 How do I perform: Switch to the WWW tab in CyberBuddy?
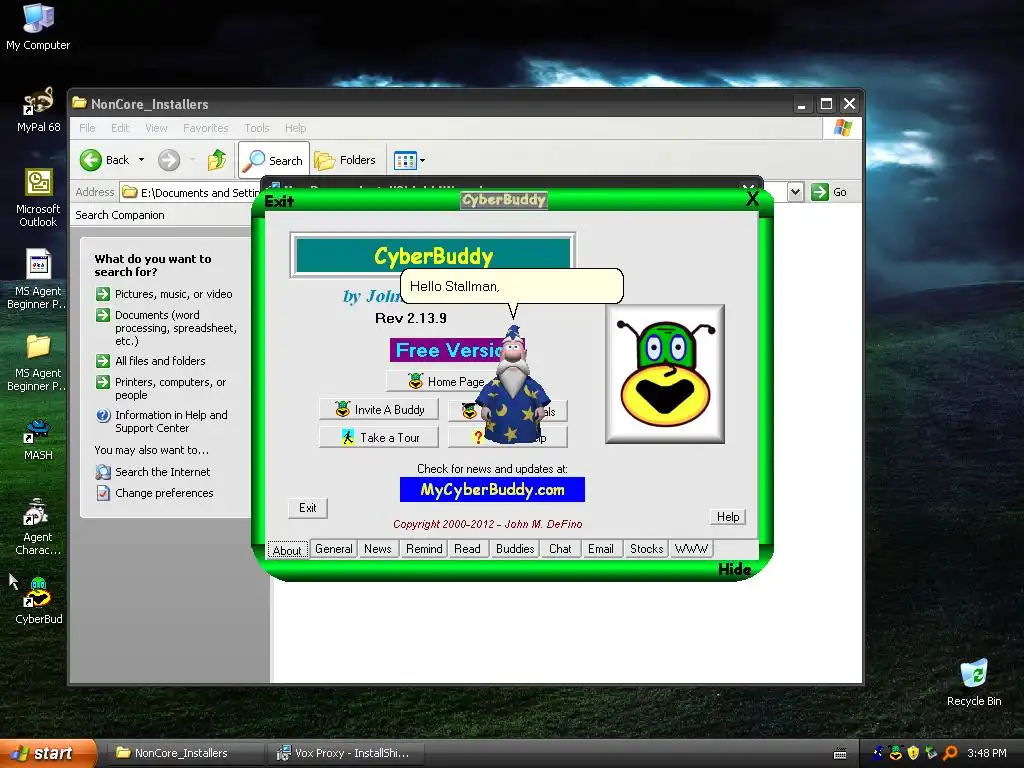(x=691, y=549)
